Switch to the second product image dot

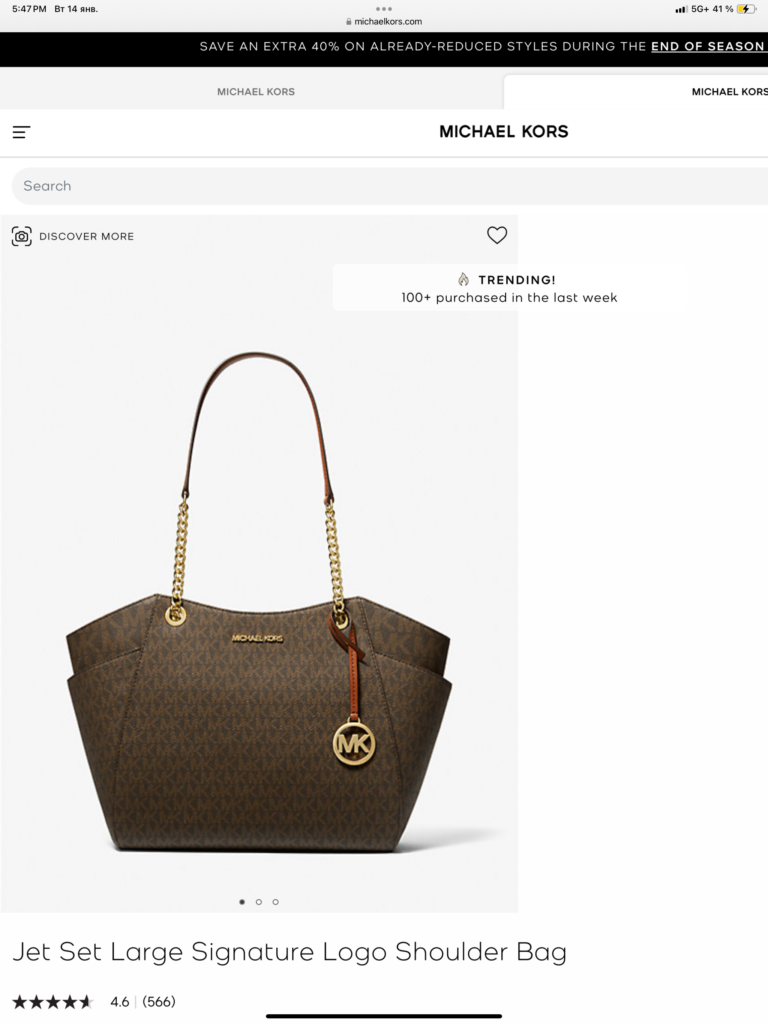[259, 902]
